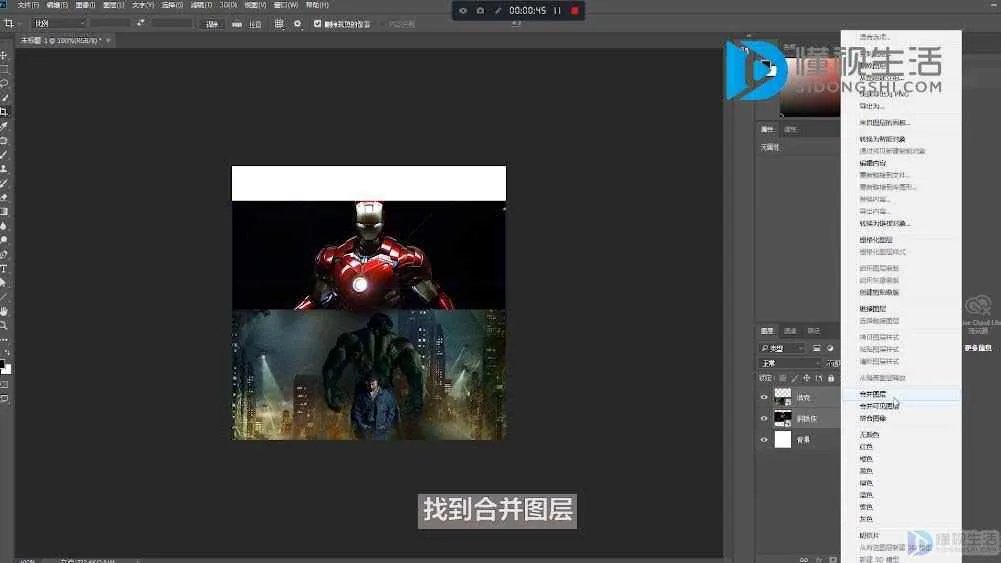Click lock image pixels brush icon

click(795, 379)
